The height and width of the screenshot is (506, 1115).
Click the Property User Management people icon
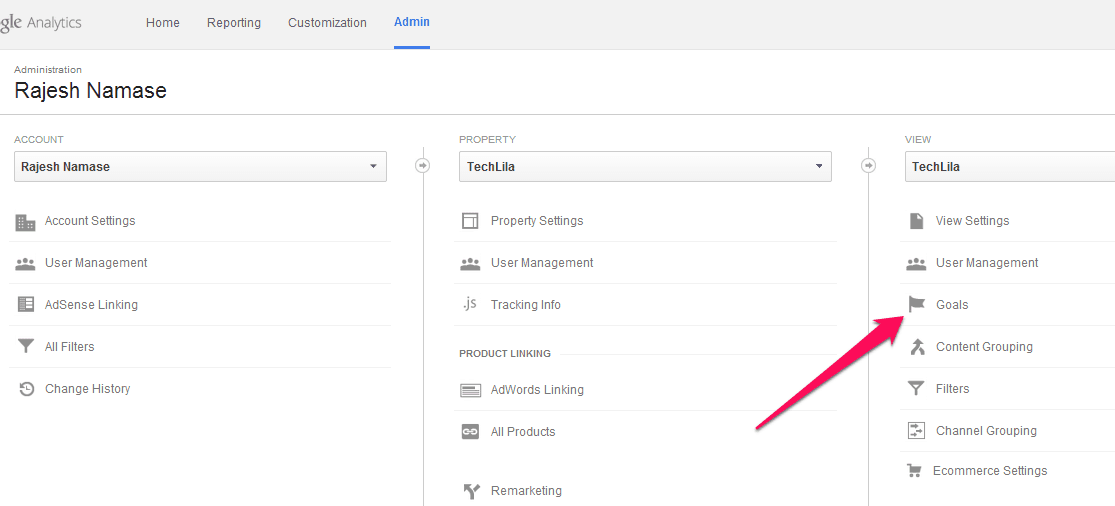click(470, 264)
